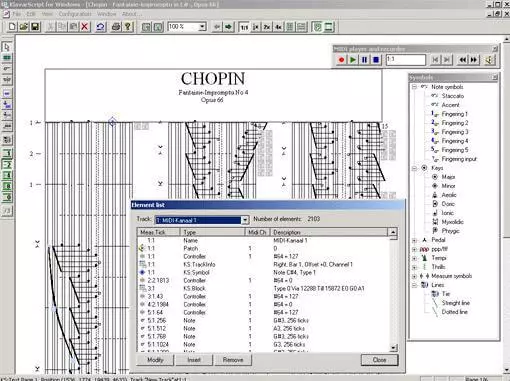Select the Doric key symbol
The image size is (510, 381).
448,204
